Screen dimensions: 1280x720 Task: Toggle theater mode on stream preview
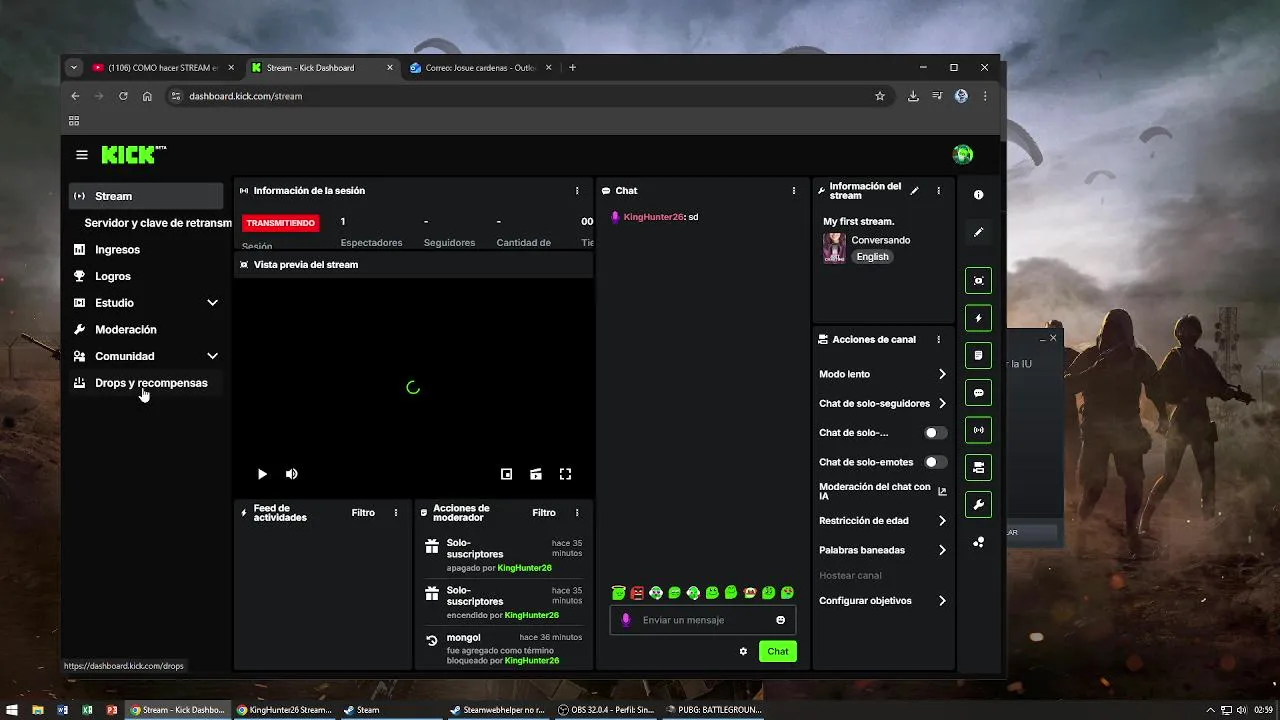click(x=536, y=474)
